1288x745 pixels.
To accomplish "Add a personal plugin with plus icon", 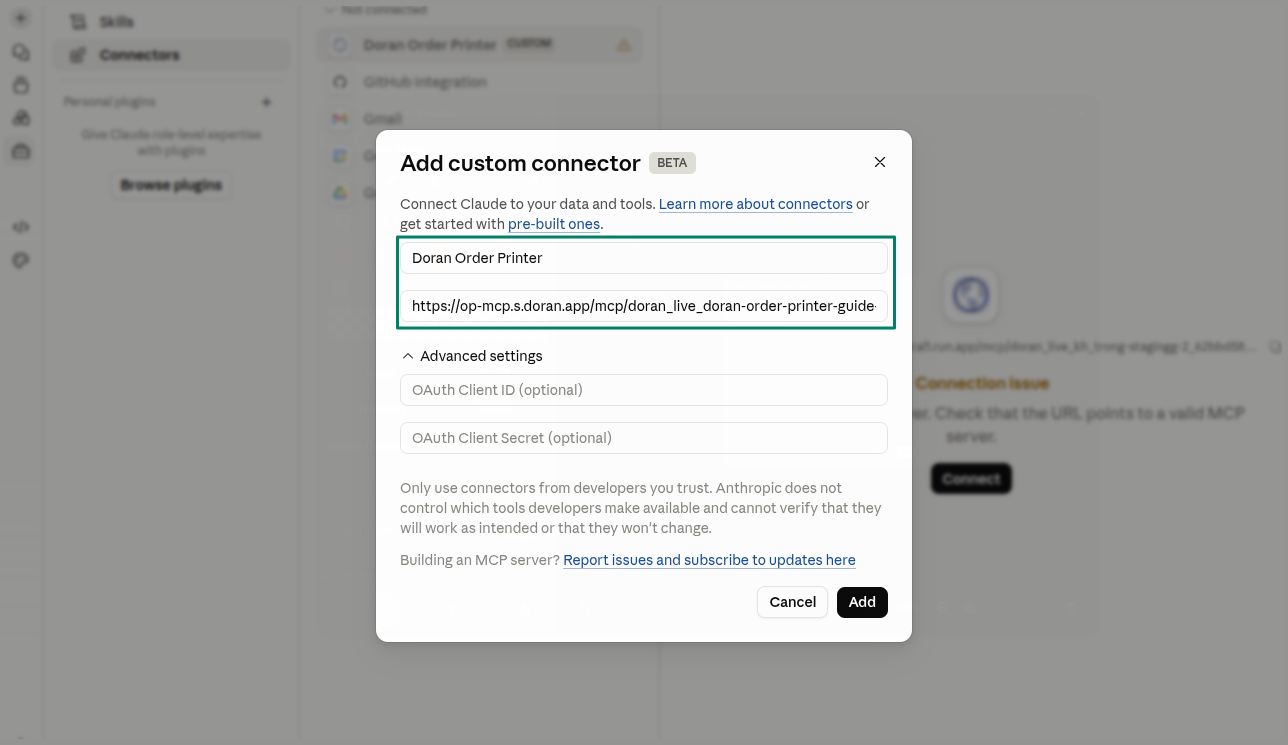I will click(267, 102).
